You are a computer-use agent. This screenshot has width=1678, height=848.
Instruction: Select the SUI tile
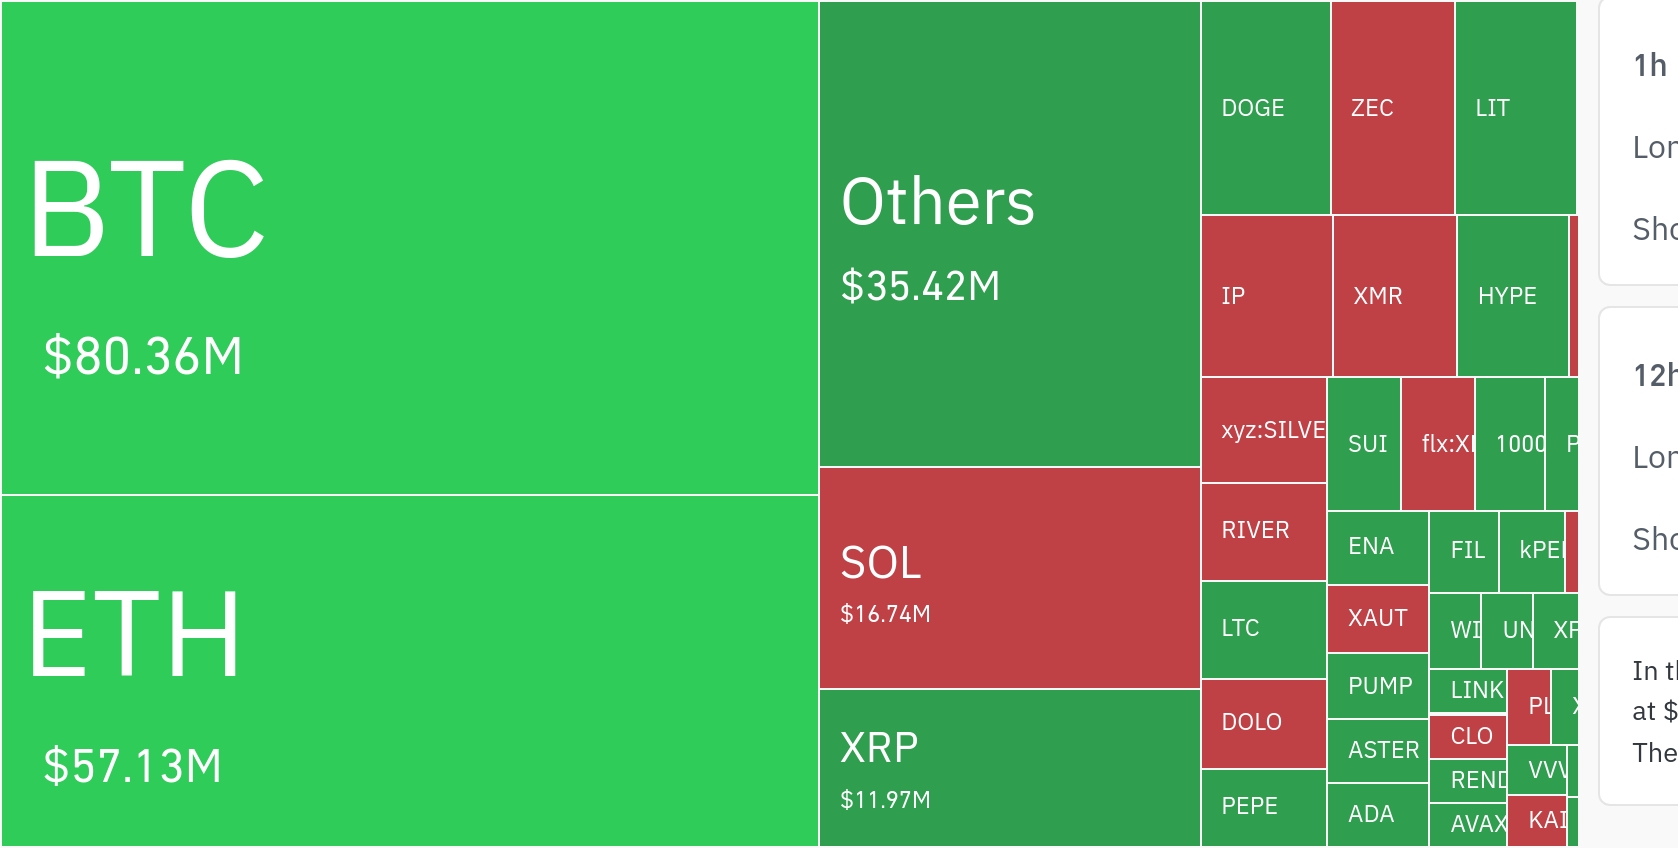[x=1364, y=444]
